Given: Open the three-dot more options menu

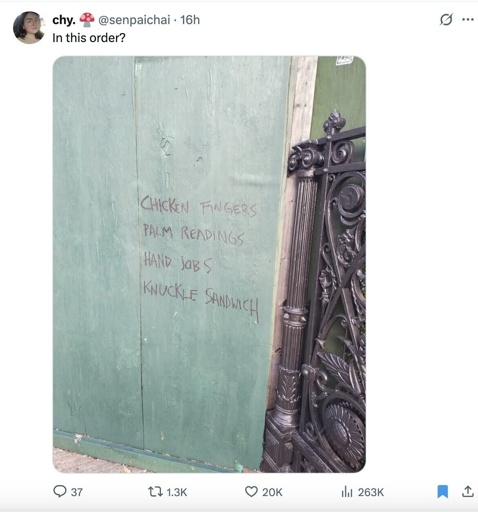Looking at the screenshot, I should (x=468, y=20).
